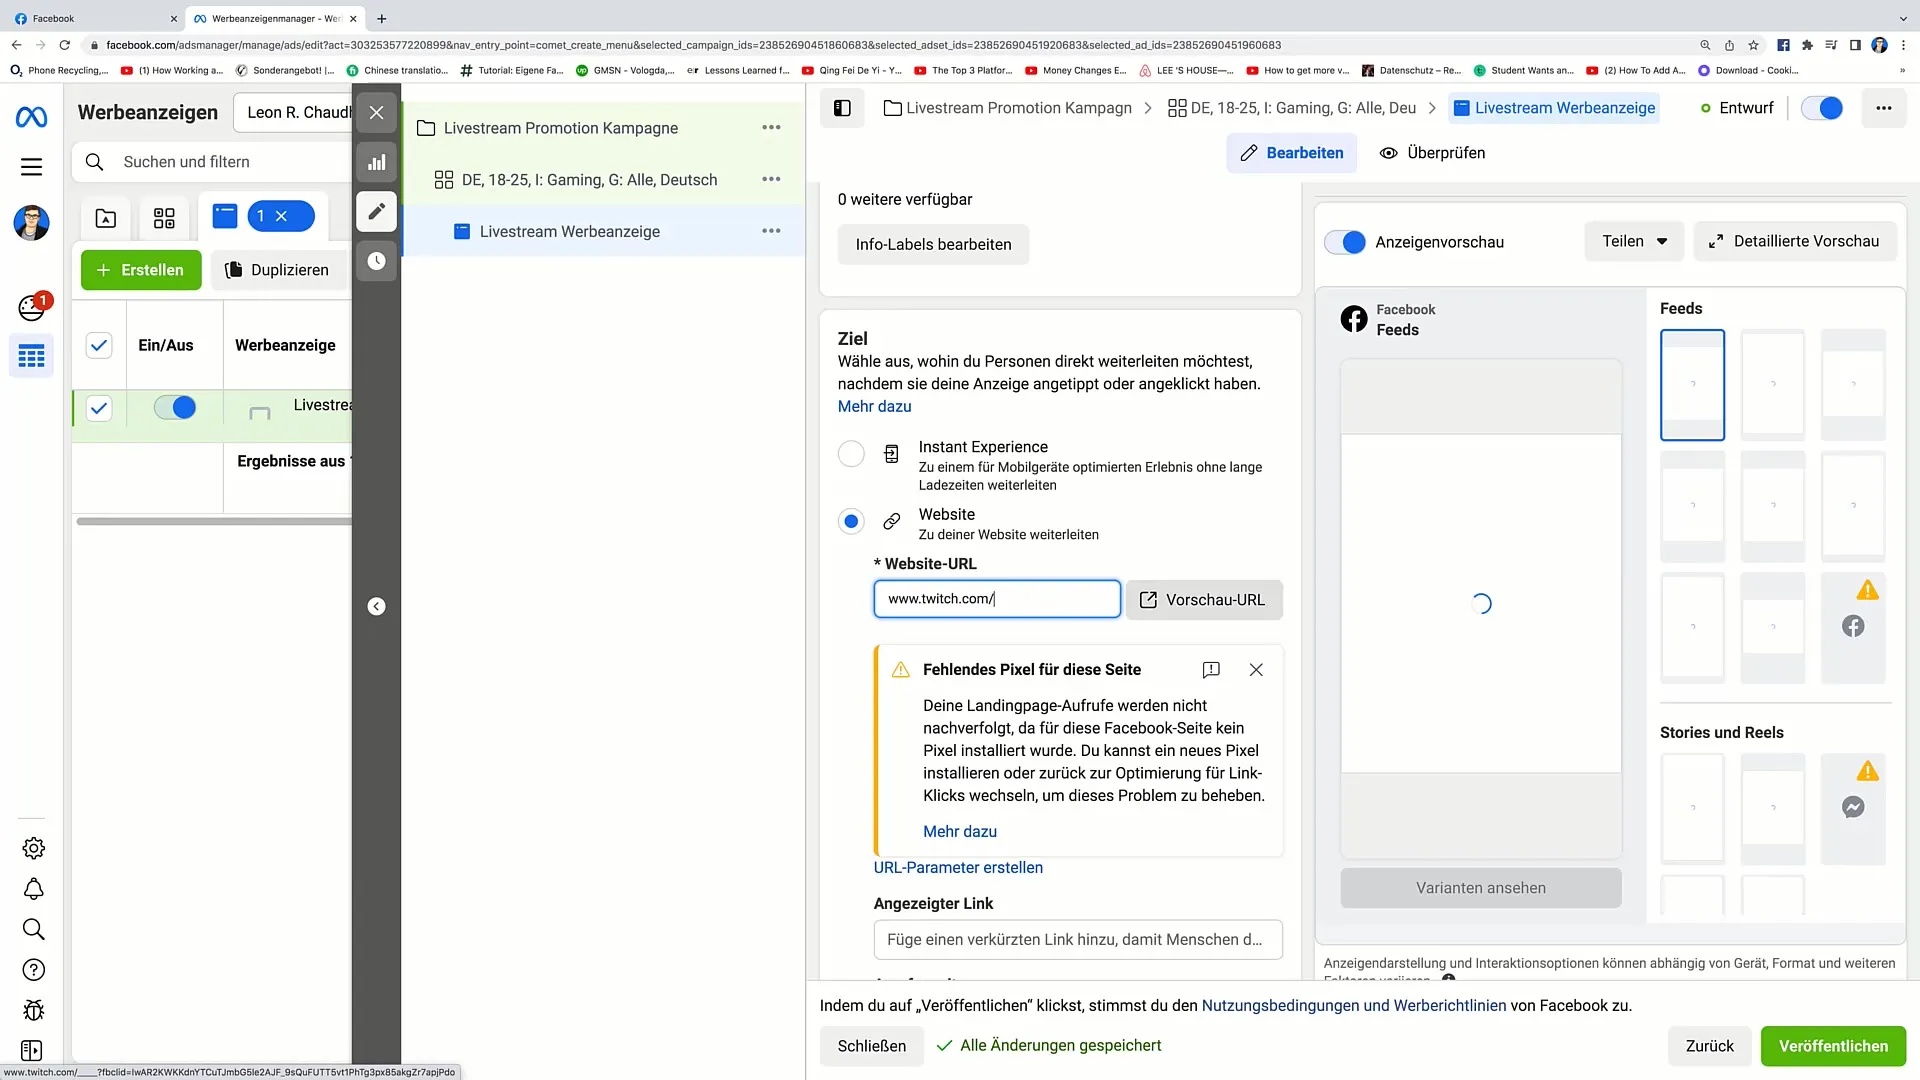Open notifications bell in left sidebar

(x=33, y=889)
